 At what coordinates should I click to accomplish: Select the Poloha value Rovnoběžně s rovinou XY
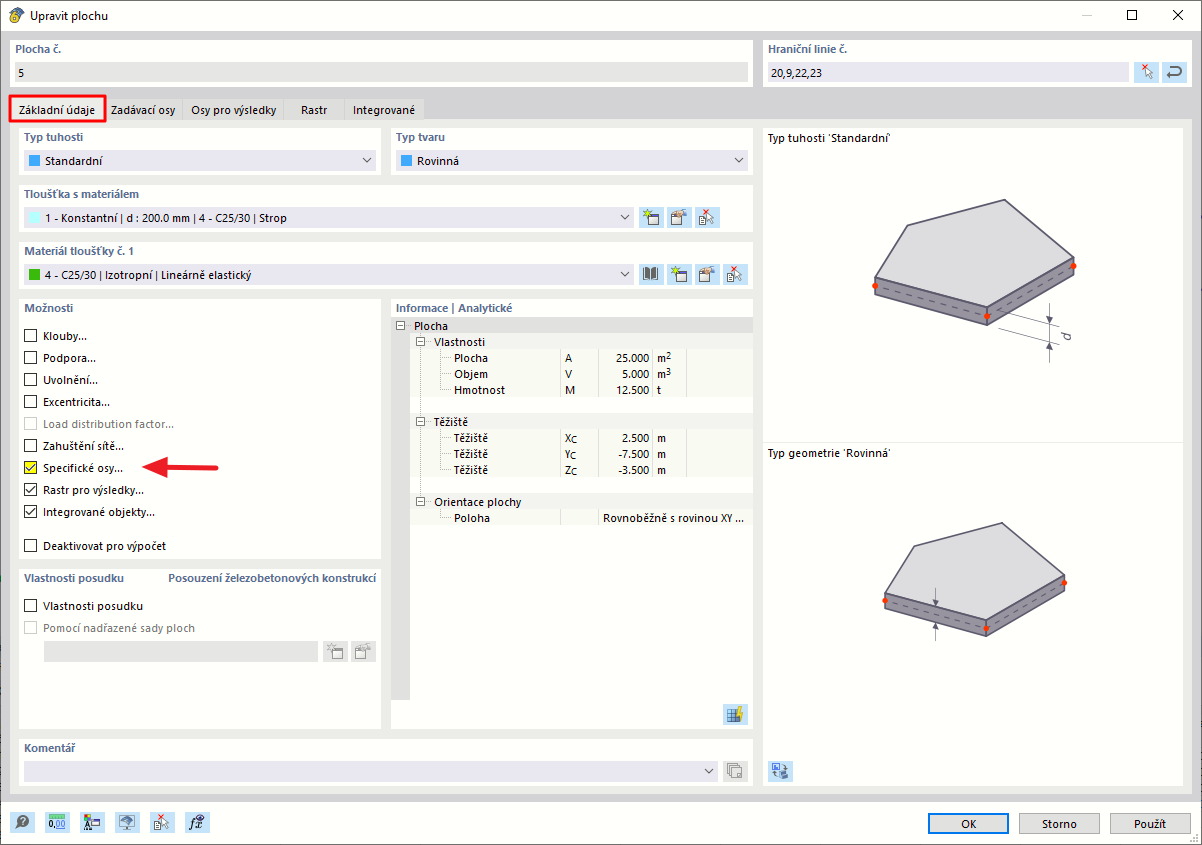[674, 518]
